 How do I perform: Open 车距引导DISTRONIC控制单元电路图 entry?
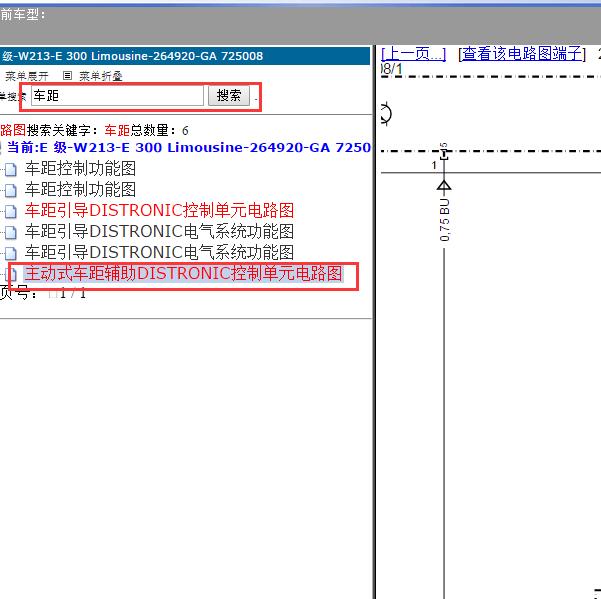tap(159, 210)
